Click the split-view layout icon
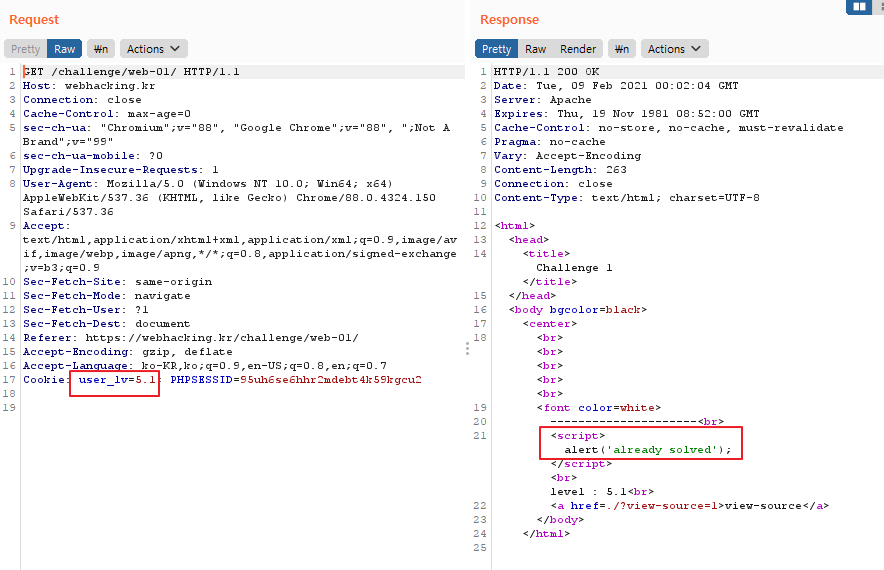884x570 pixels. point(859,7)
